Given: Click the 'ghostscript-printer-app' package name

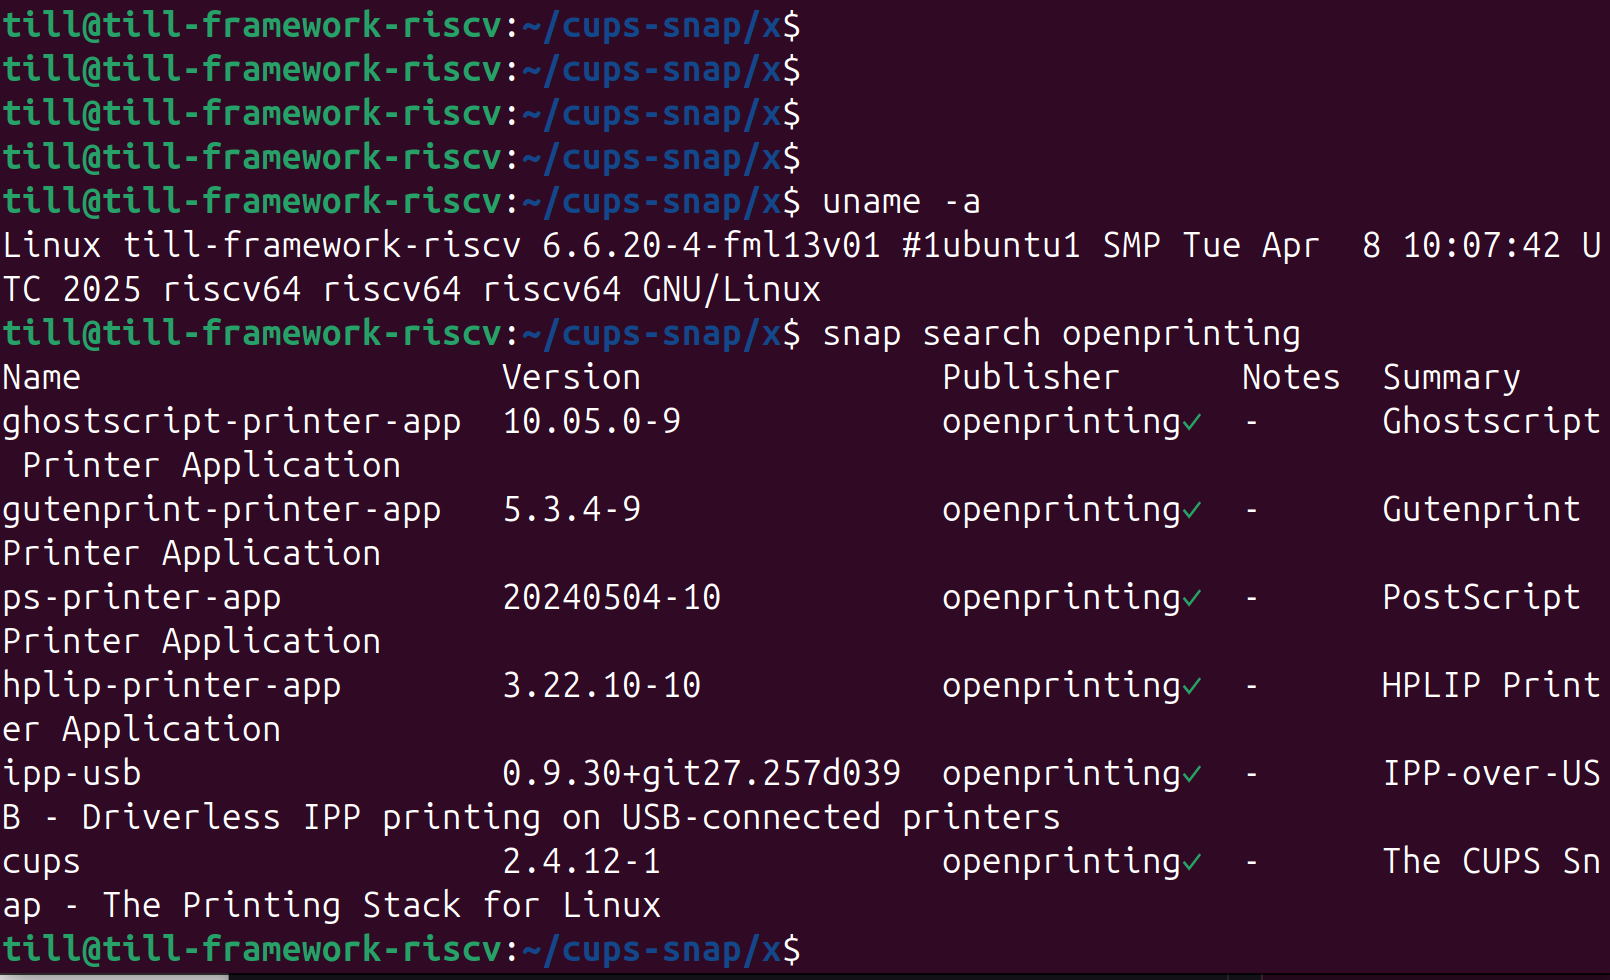Looking at the screenshot, I should point(232,422).
